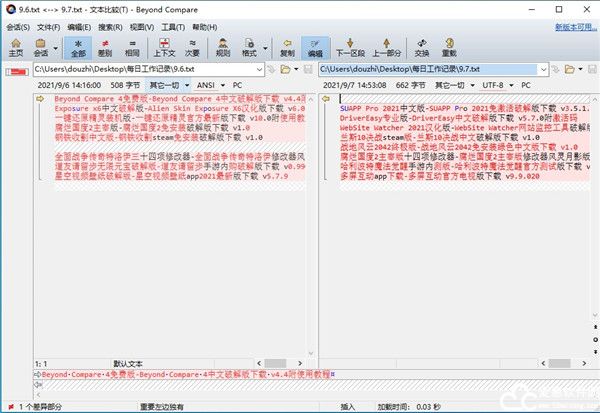Go to the 主页 home view
600x413 pixels.
(x=16, y=48)
